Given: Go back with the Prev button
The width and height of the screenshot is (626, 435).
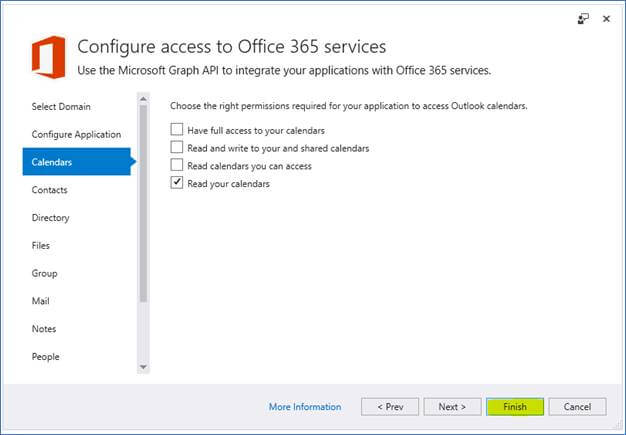Looking at the screenshot, I should click(390, 407).
